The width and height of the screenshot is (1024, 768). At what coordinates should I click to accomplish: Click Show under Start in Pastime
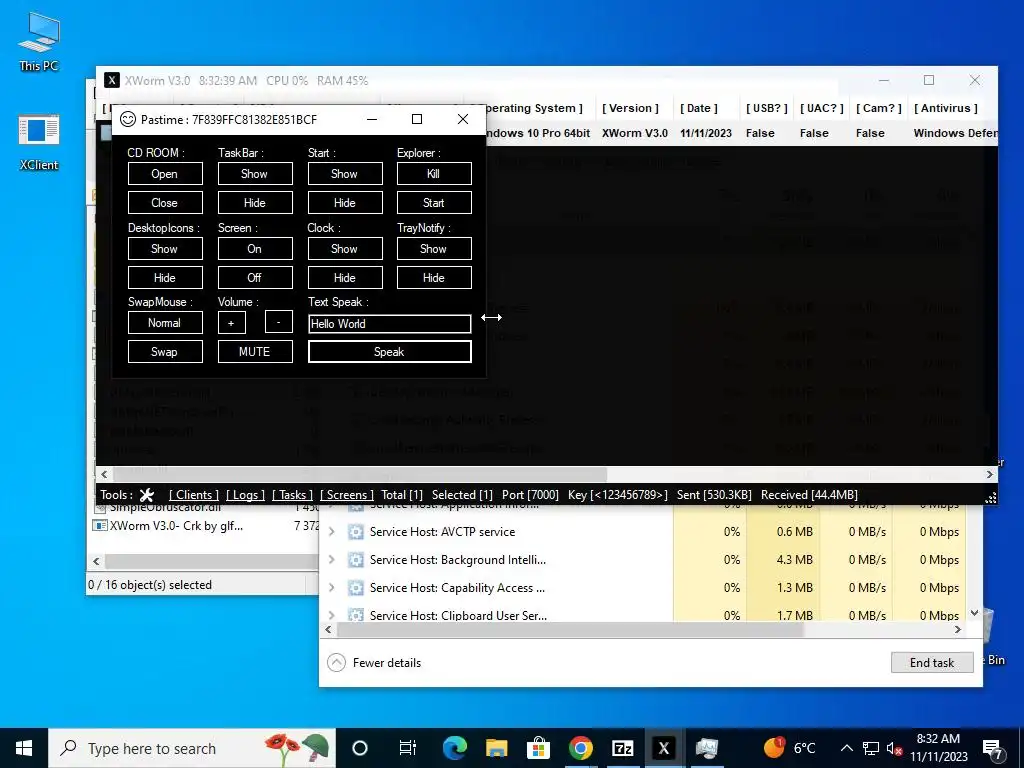[345, 174]
